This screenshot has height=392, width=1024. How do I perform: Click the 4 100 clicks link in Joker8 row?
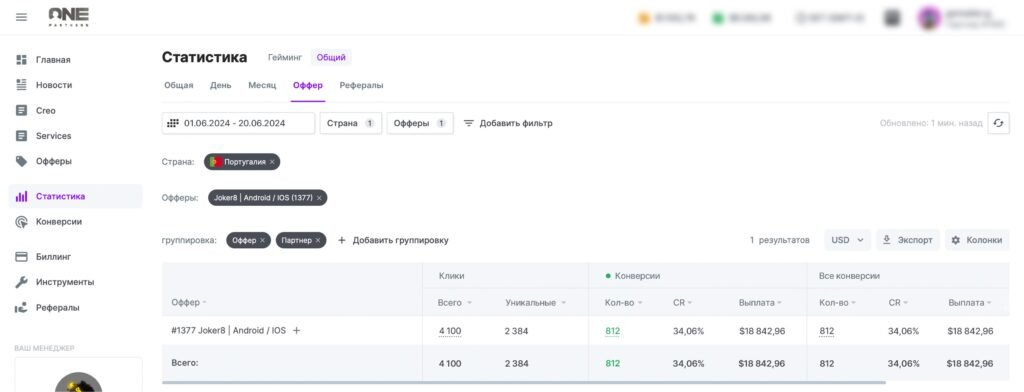(449, 331)
